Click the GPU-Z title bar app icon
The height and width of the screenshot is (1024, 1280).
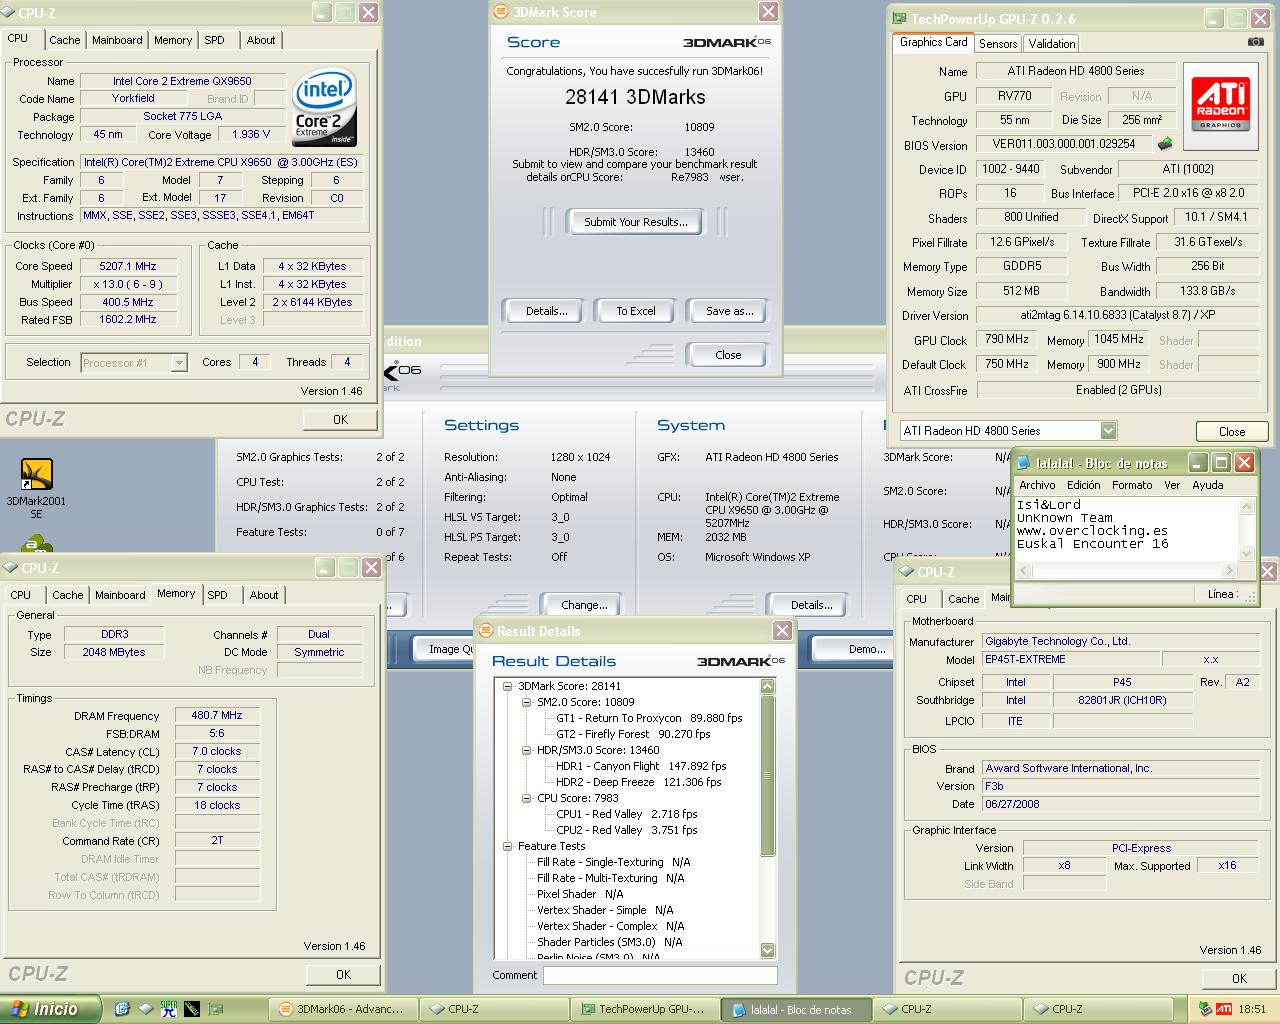[x=900, y=18]
